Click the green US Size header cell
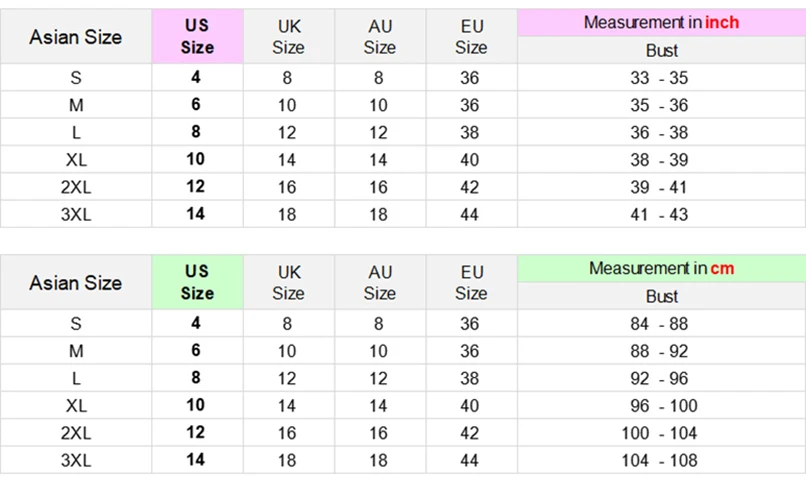Screen dimensions: 806x482 pyautogui.click(x=198, y=282)
